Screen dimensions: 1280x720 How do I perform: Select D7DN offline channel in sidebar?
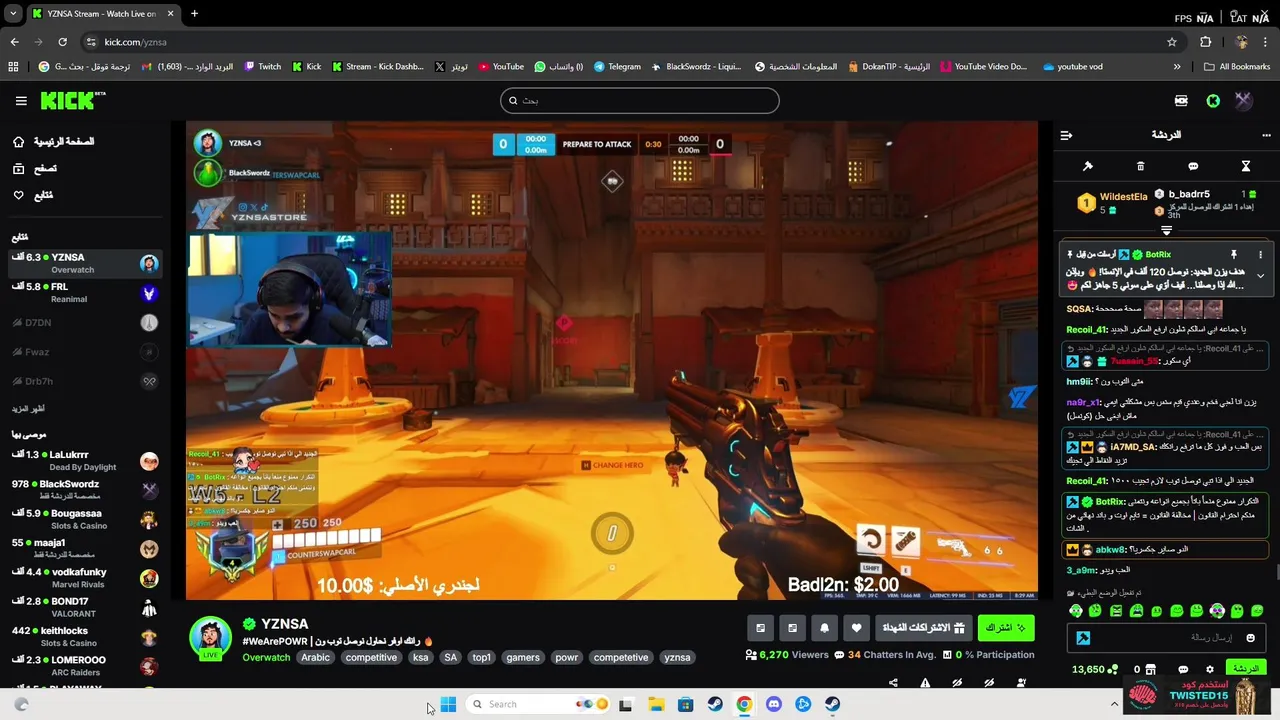(85, 323)
